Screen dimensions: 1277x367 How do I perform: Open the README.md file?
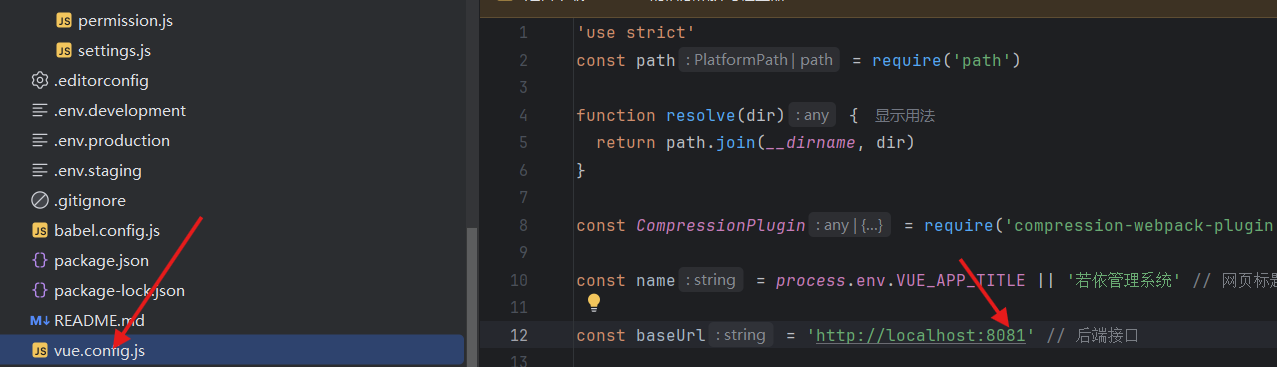pyautogui.click(x=99, y=320)
